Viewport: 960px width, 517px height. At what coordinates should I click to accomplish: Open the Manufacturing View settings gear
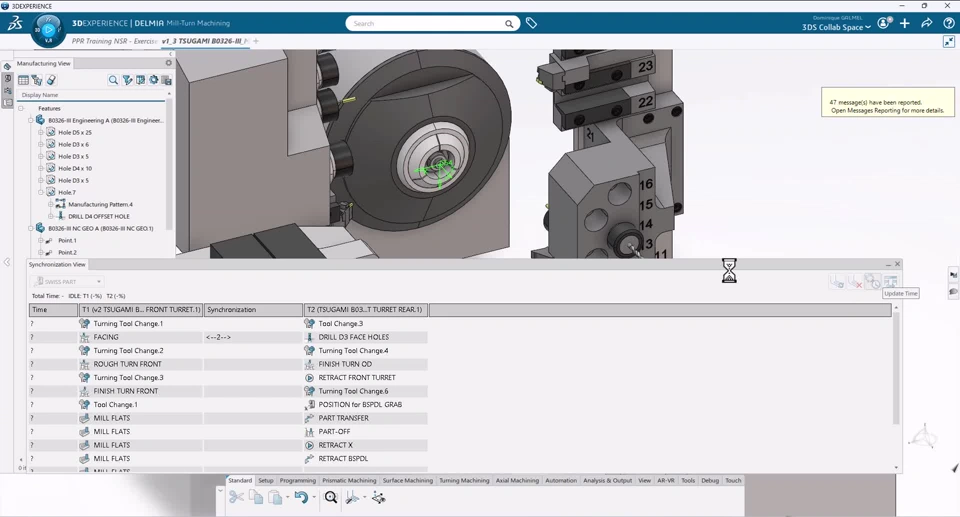(169, 63)
